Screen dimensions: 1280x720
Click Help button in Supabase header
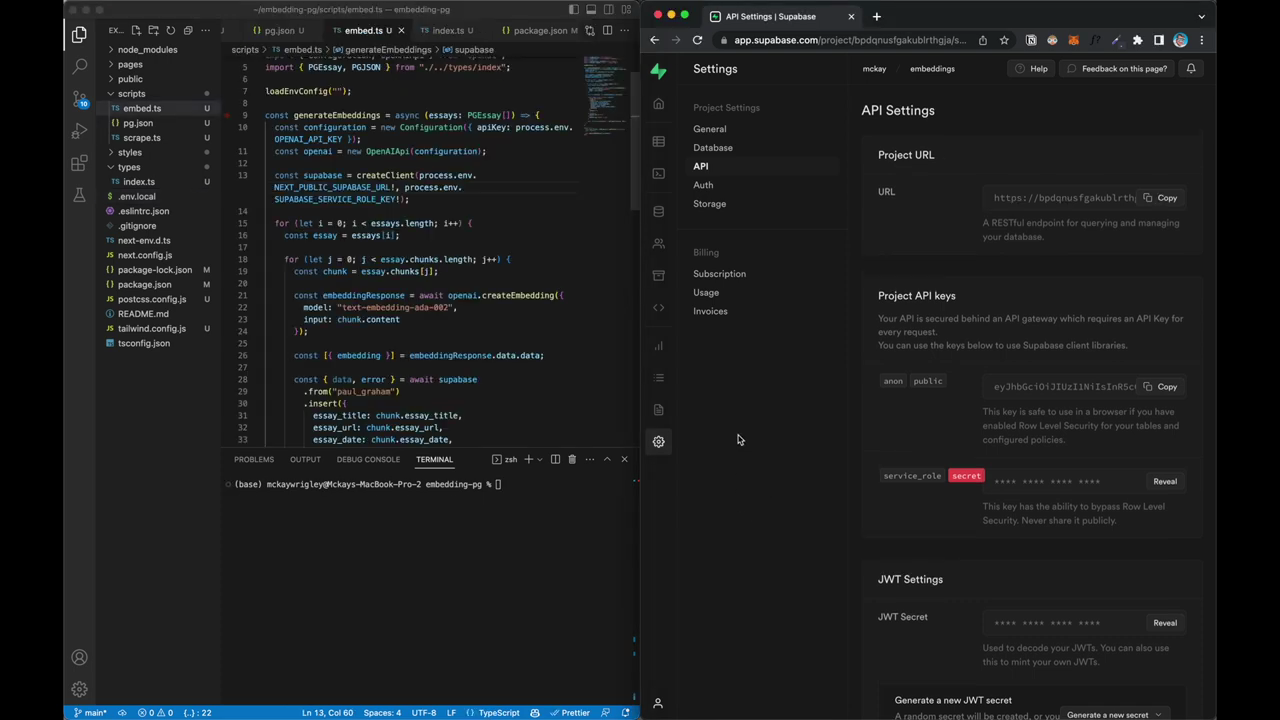tap(1031, 69)
